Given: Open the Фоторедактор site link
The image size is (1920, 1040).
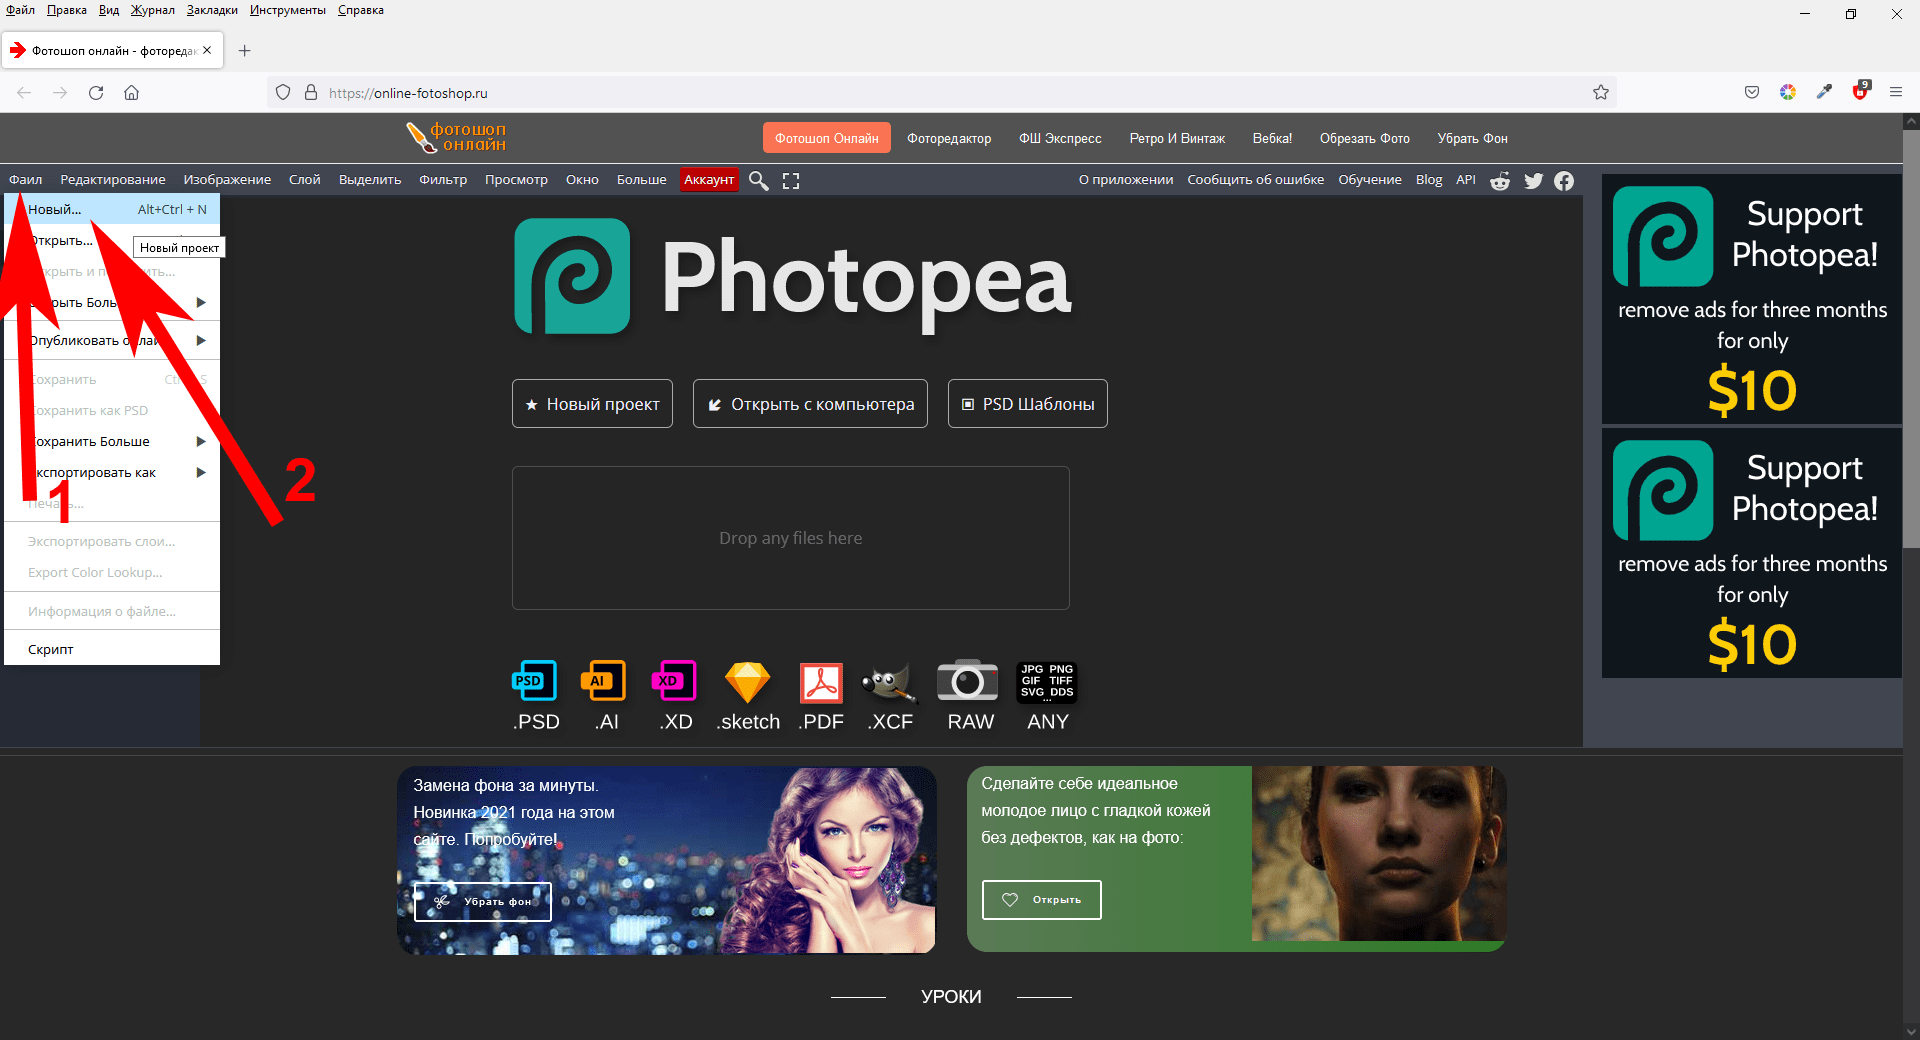Looking at the screenshot, I should tap(949, 139).
